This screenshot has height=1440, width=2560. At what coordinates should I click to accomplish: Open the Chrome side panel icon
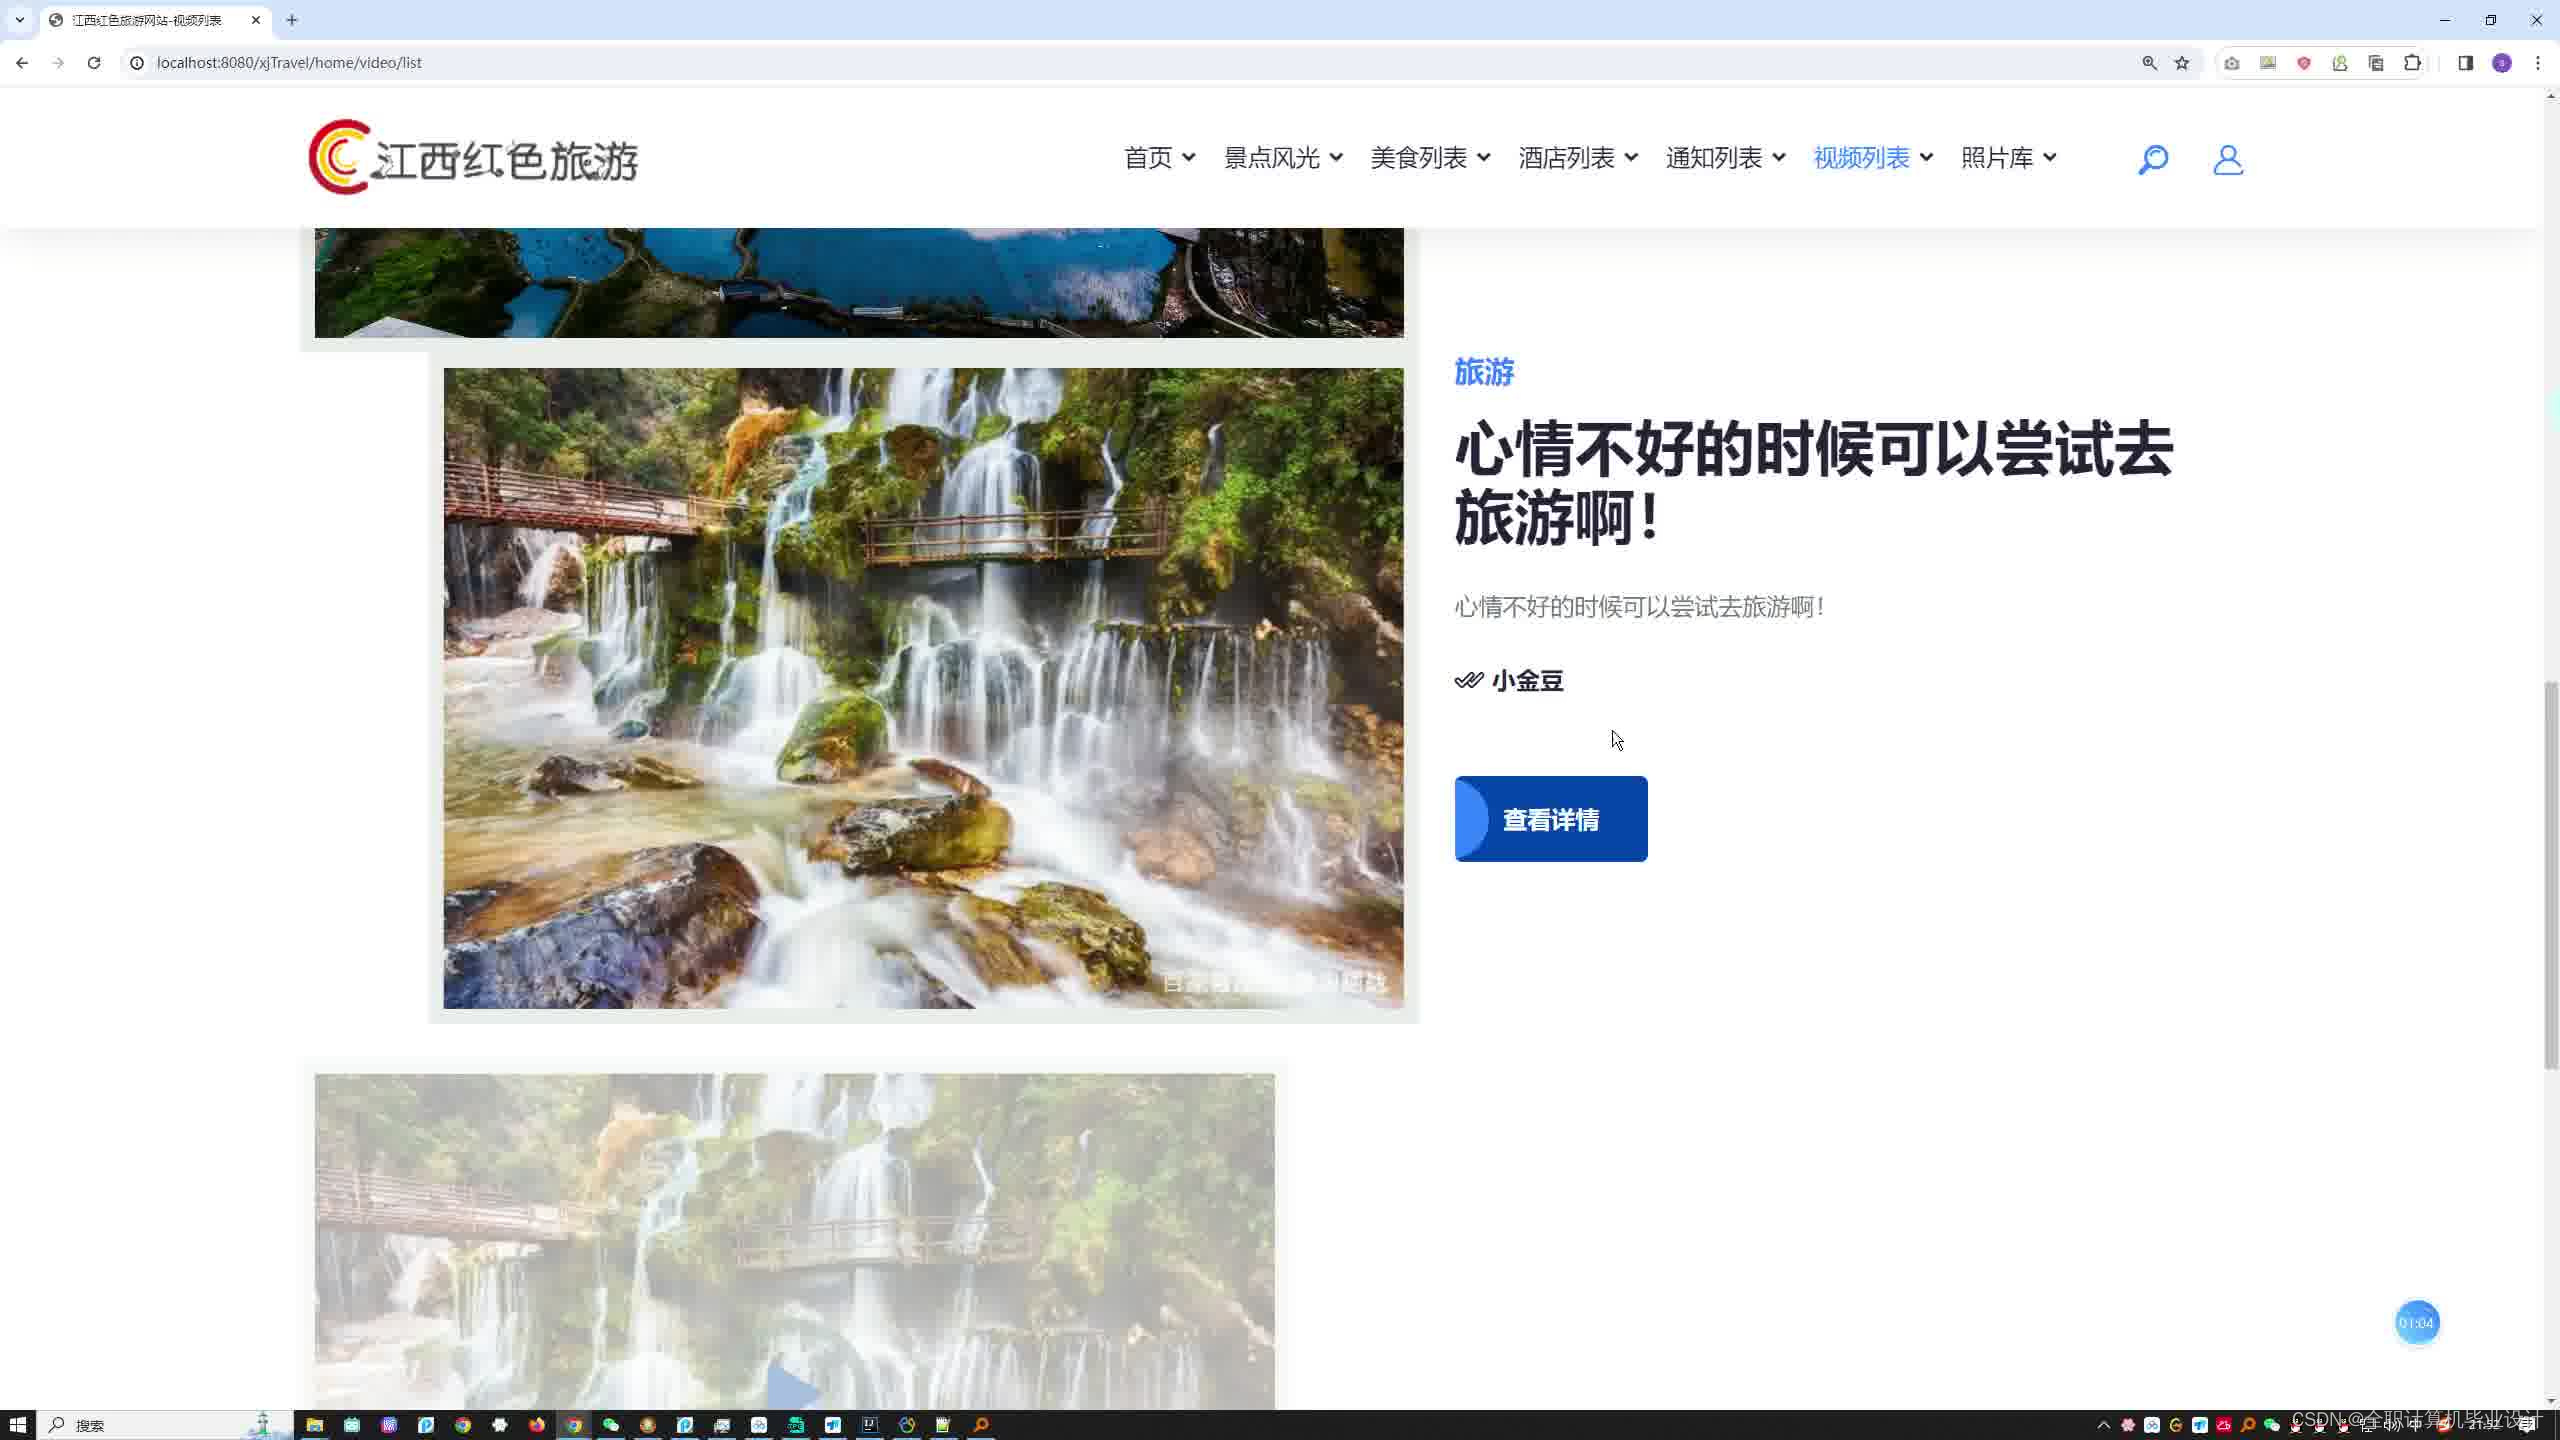tap(2465, 63)
